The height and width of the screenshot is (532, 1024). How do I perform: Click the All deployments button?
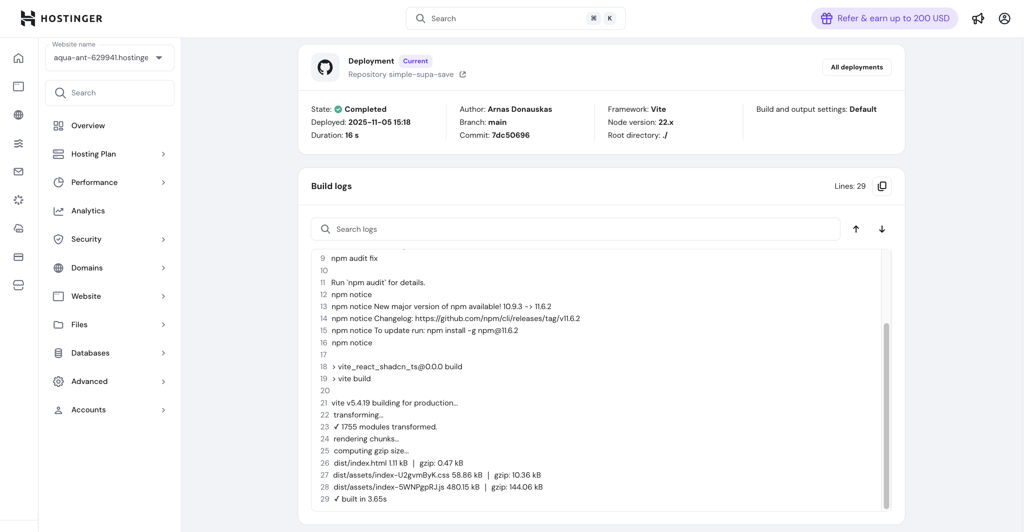tap(856, 67)
